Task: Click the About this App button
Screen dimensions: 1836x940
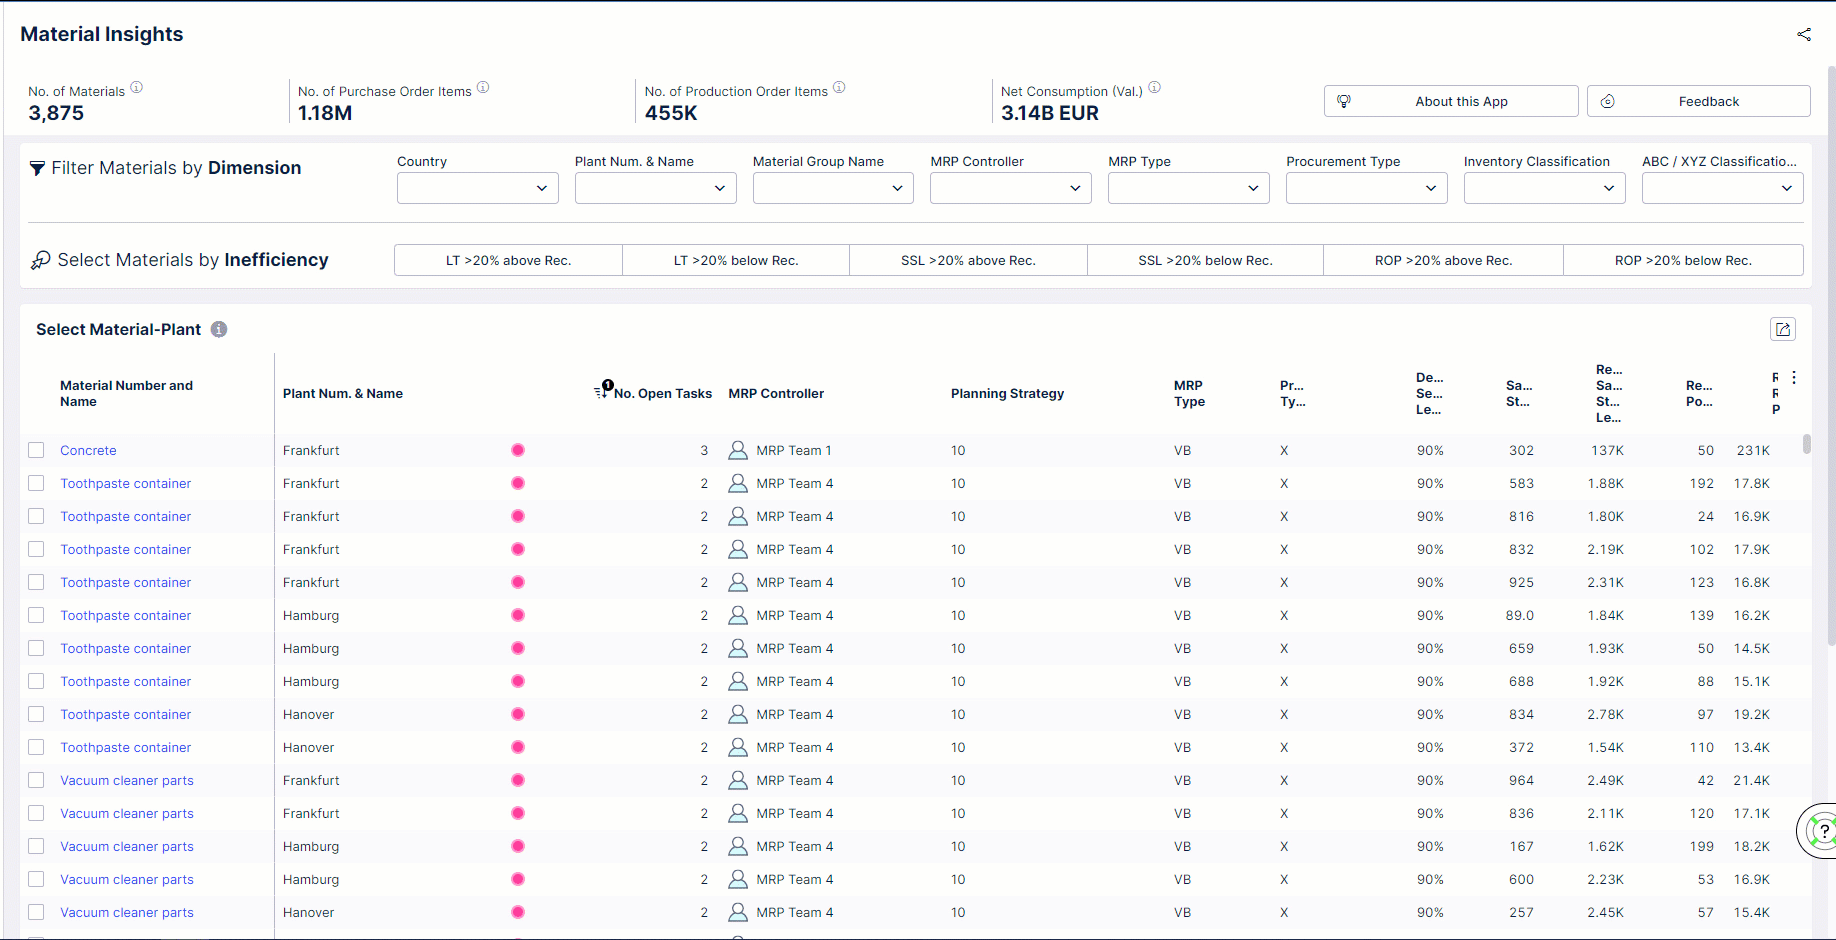Action: (x=1451, y=101)
